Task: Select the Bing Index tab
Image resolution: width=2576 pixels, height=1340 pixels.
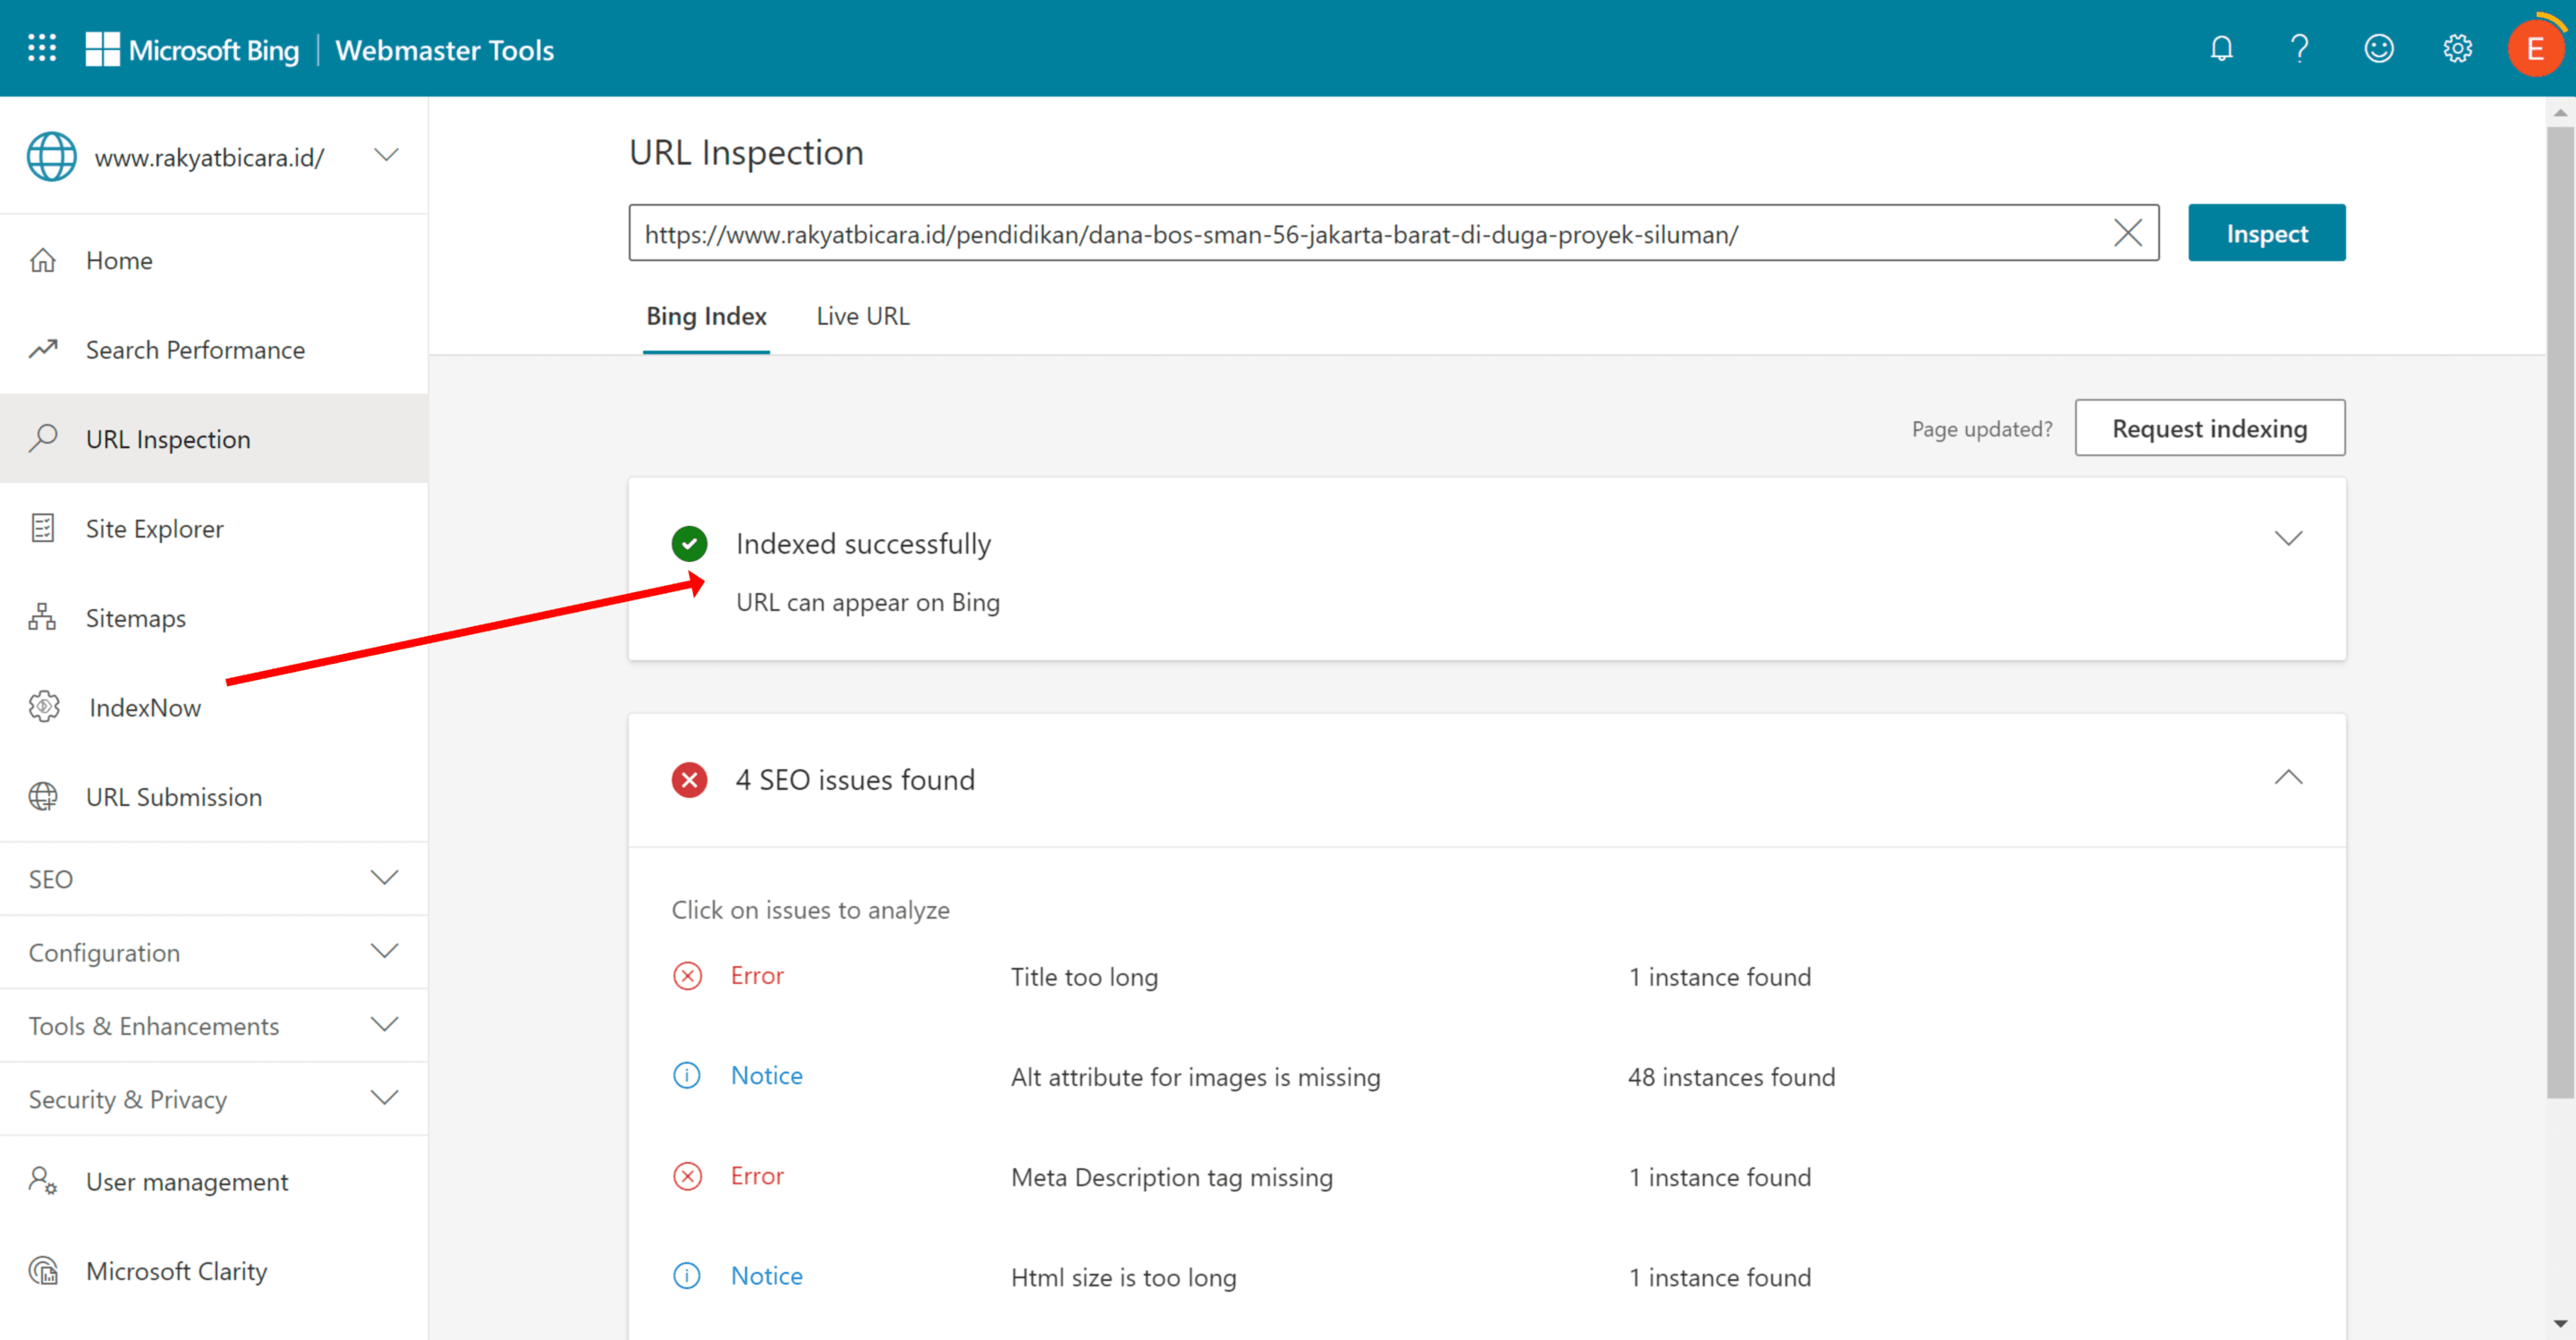Action: [707, 316]
